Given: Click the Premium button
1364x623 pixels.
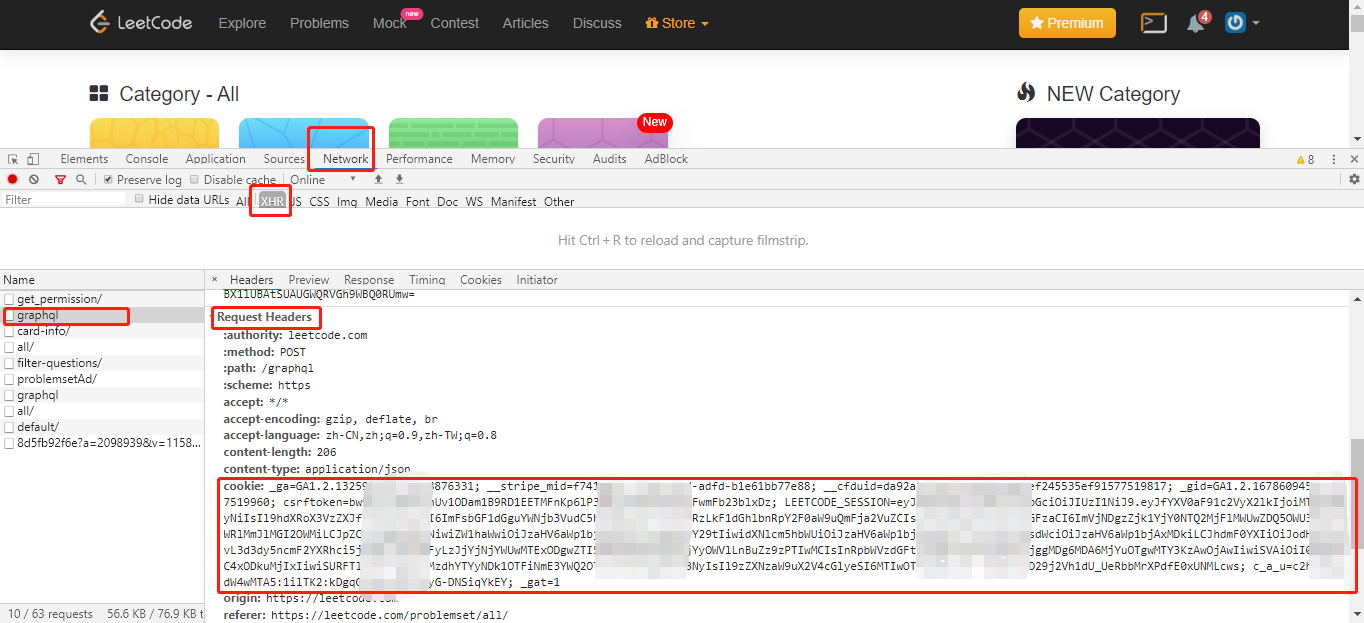Looking at the screenshot, I should [1067, 23].
